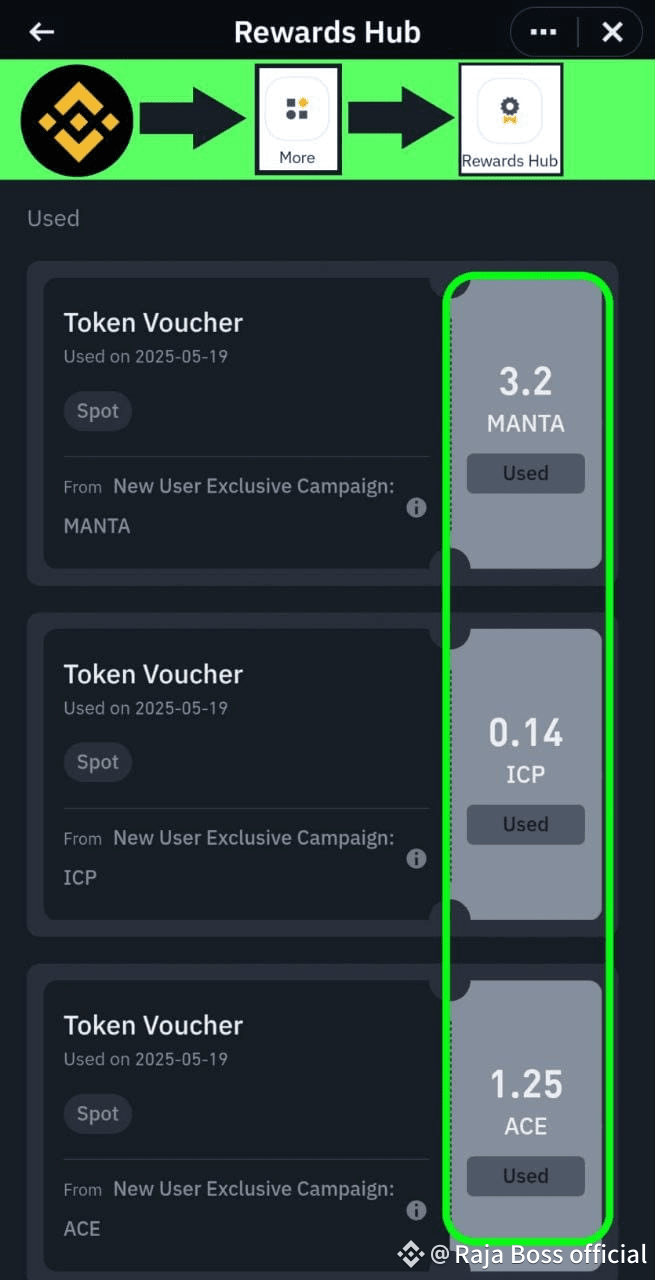Open info for the ACE campaign

[x=416, y=1210]
